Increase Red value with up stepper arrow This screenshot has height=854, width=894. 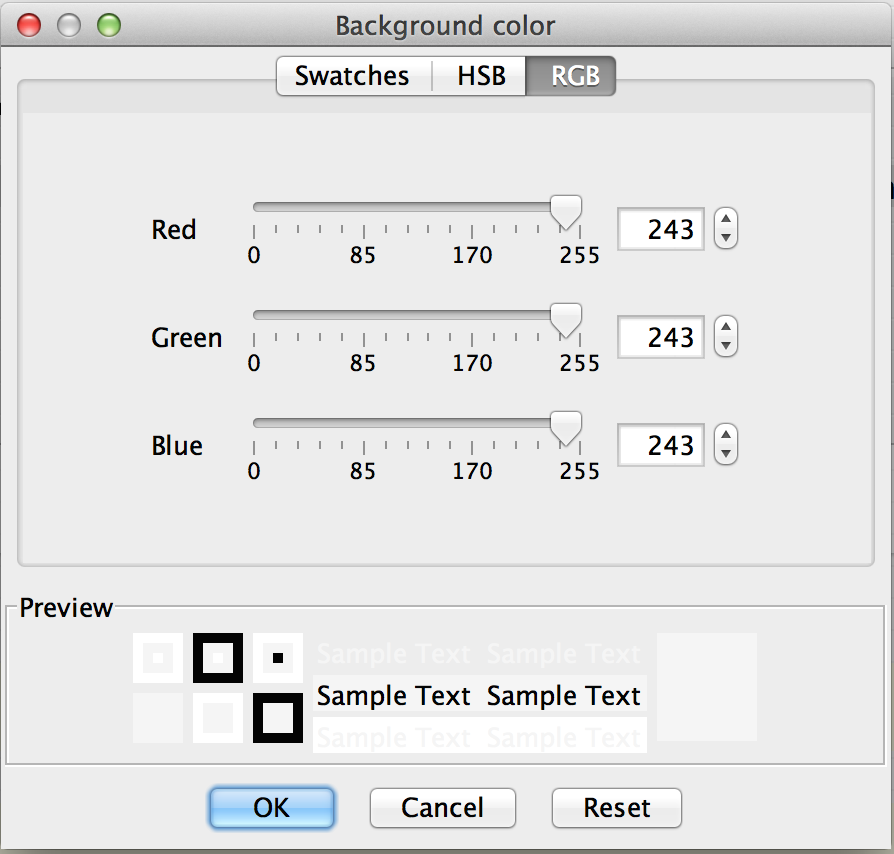[727, 220]
